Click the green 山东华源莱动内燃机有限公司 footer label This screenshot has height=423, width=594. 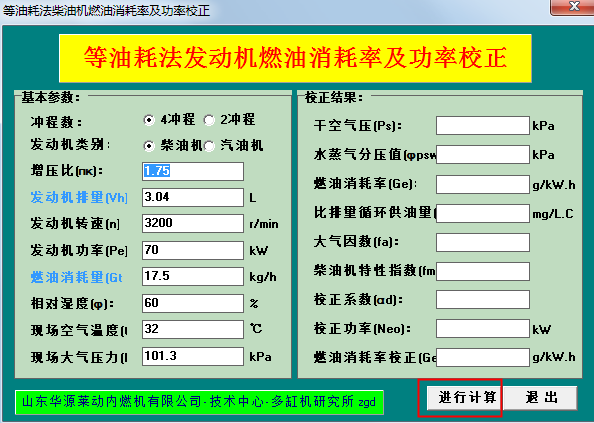(x=199, y=402)
